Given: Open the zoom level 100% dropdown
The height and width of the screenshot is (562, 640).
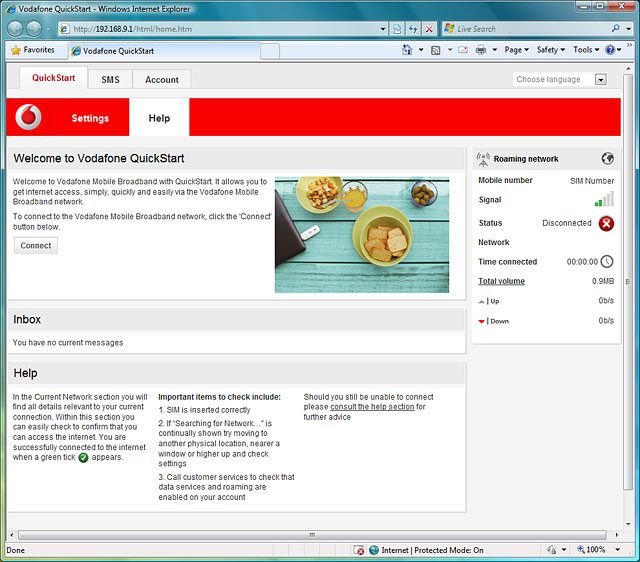Looking at the screenshot, I should point(618,550).
